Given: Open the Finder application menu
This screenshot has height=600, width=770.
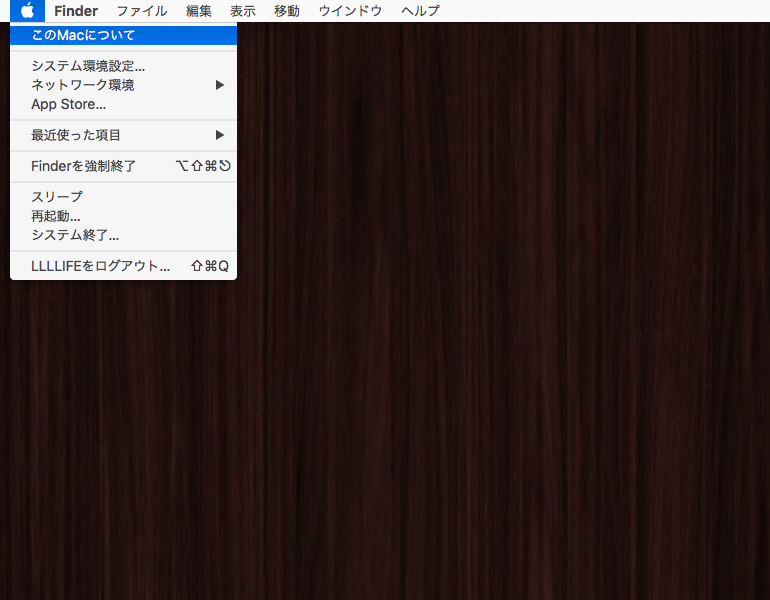Looking at the screenshot, I should 76,11.
